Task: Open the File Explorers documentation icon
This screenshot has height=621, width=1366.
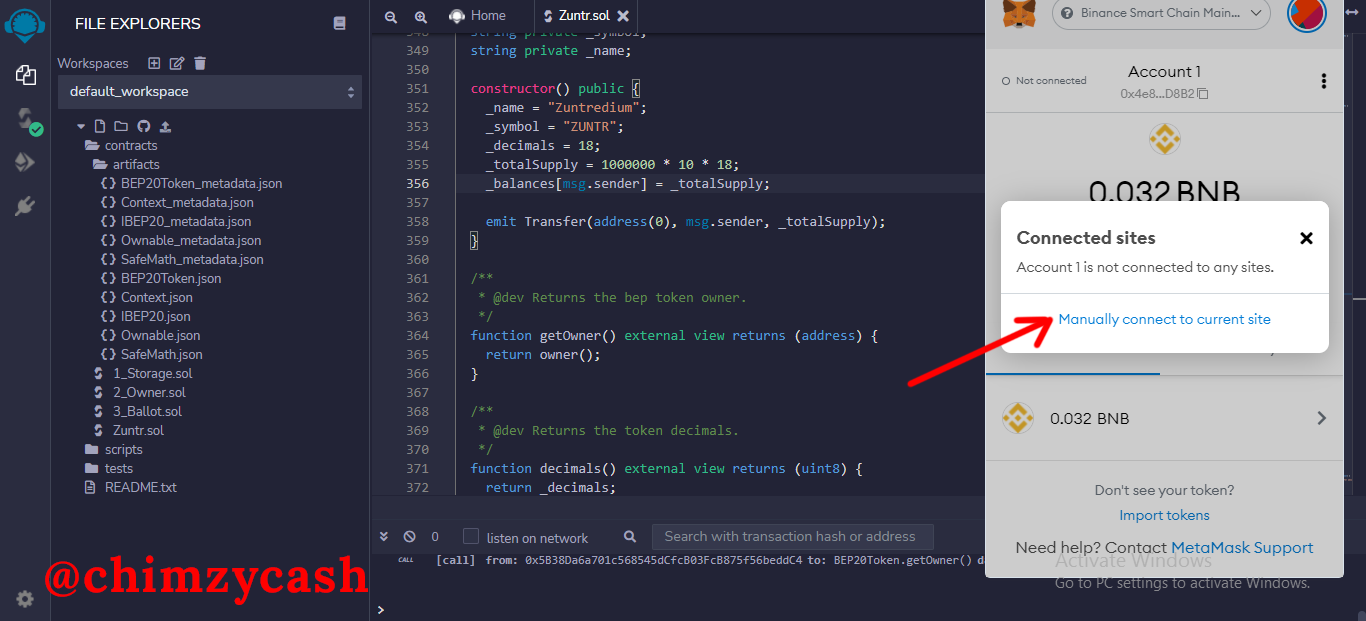Action: point(340,23)
